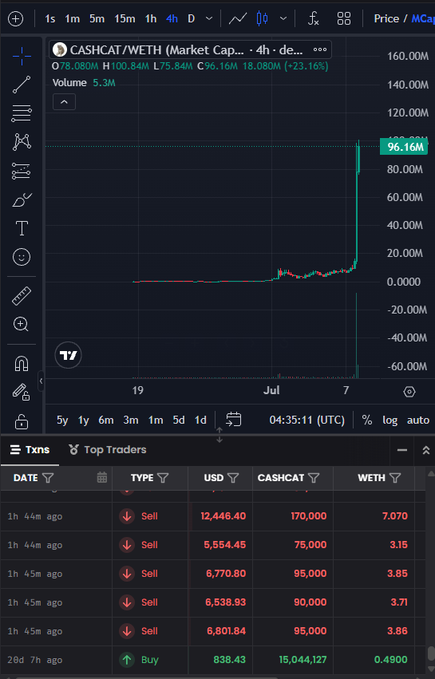Image resolution: width=435 pixels, height=679 pixels.
Task: Select the zoom in tool
Action: (x=21, y=324)
